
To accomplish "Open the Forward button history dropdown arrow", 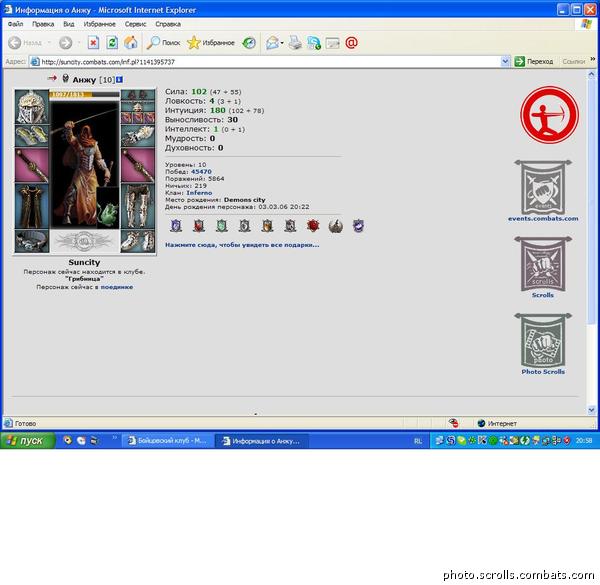I will point(78,43).
